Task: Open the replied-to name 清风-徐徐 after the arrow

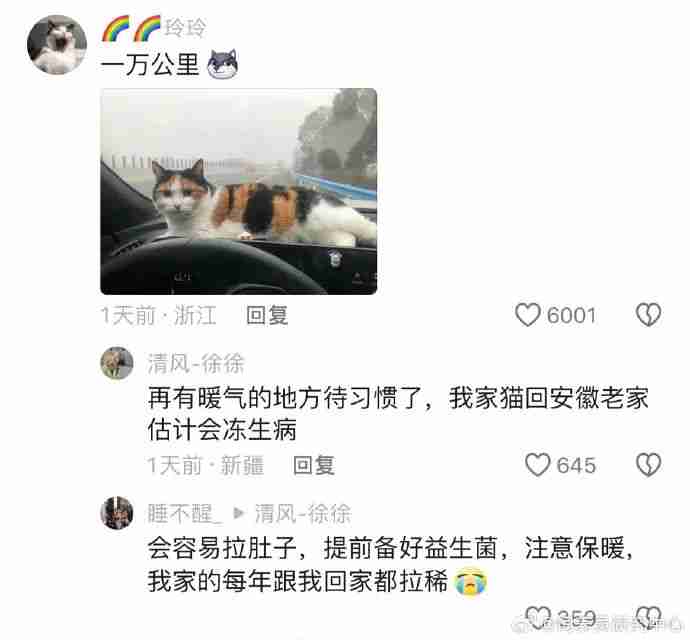Action: [x=303, y=514]
